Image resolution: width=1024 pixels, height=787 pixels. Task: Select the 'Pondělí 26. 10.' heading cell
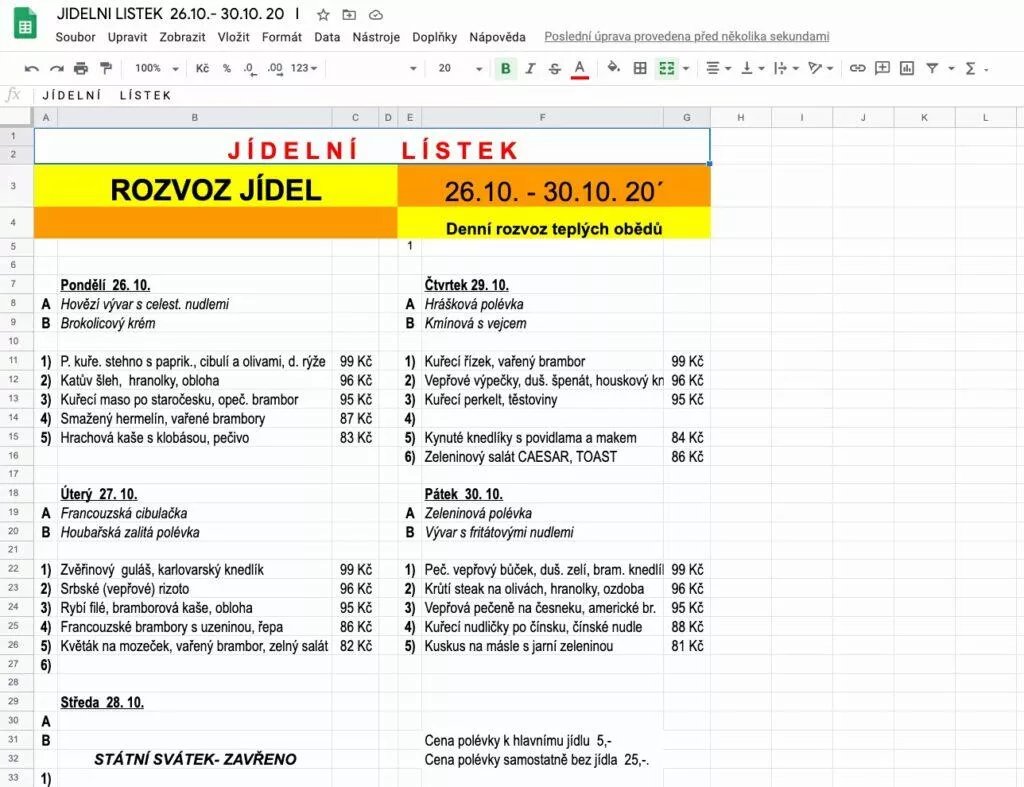[195, 285]
